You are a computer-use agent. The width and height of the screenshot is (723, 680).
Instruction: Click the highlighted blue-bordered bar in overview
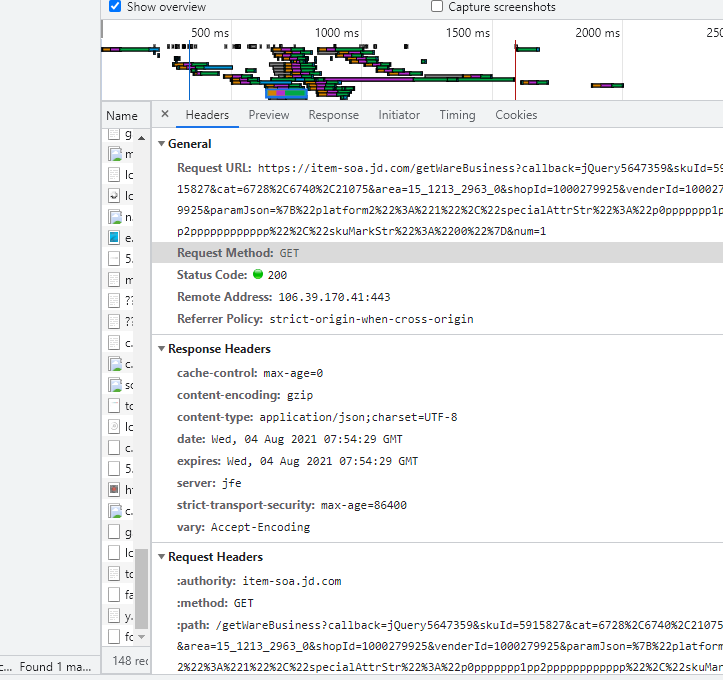point(286,92)
